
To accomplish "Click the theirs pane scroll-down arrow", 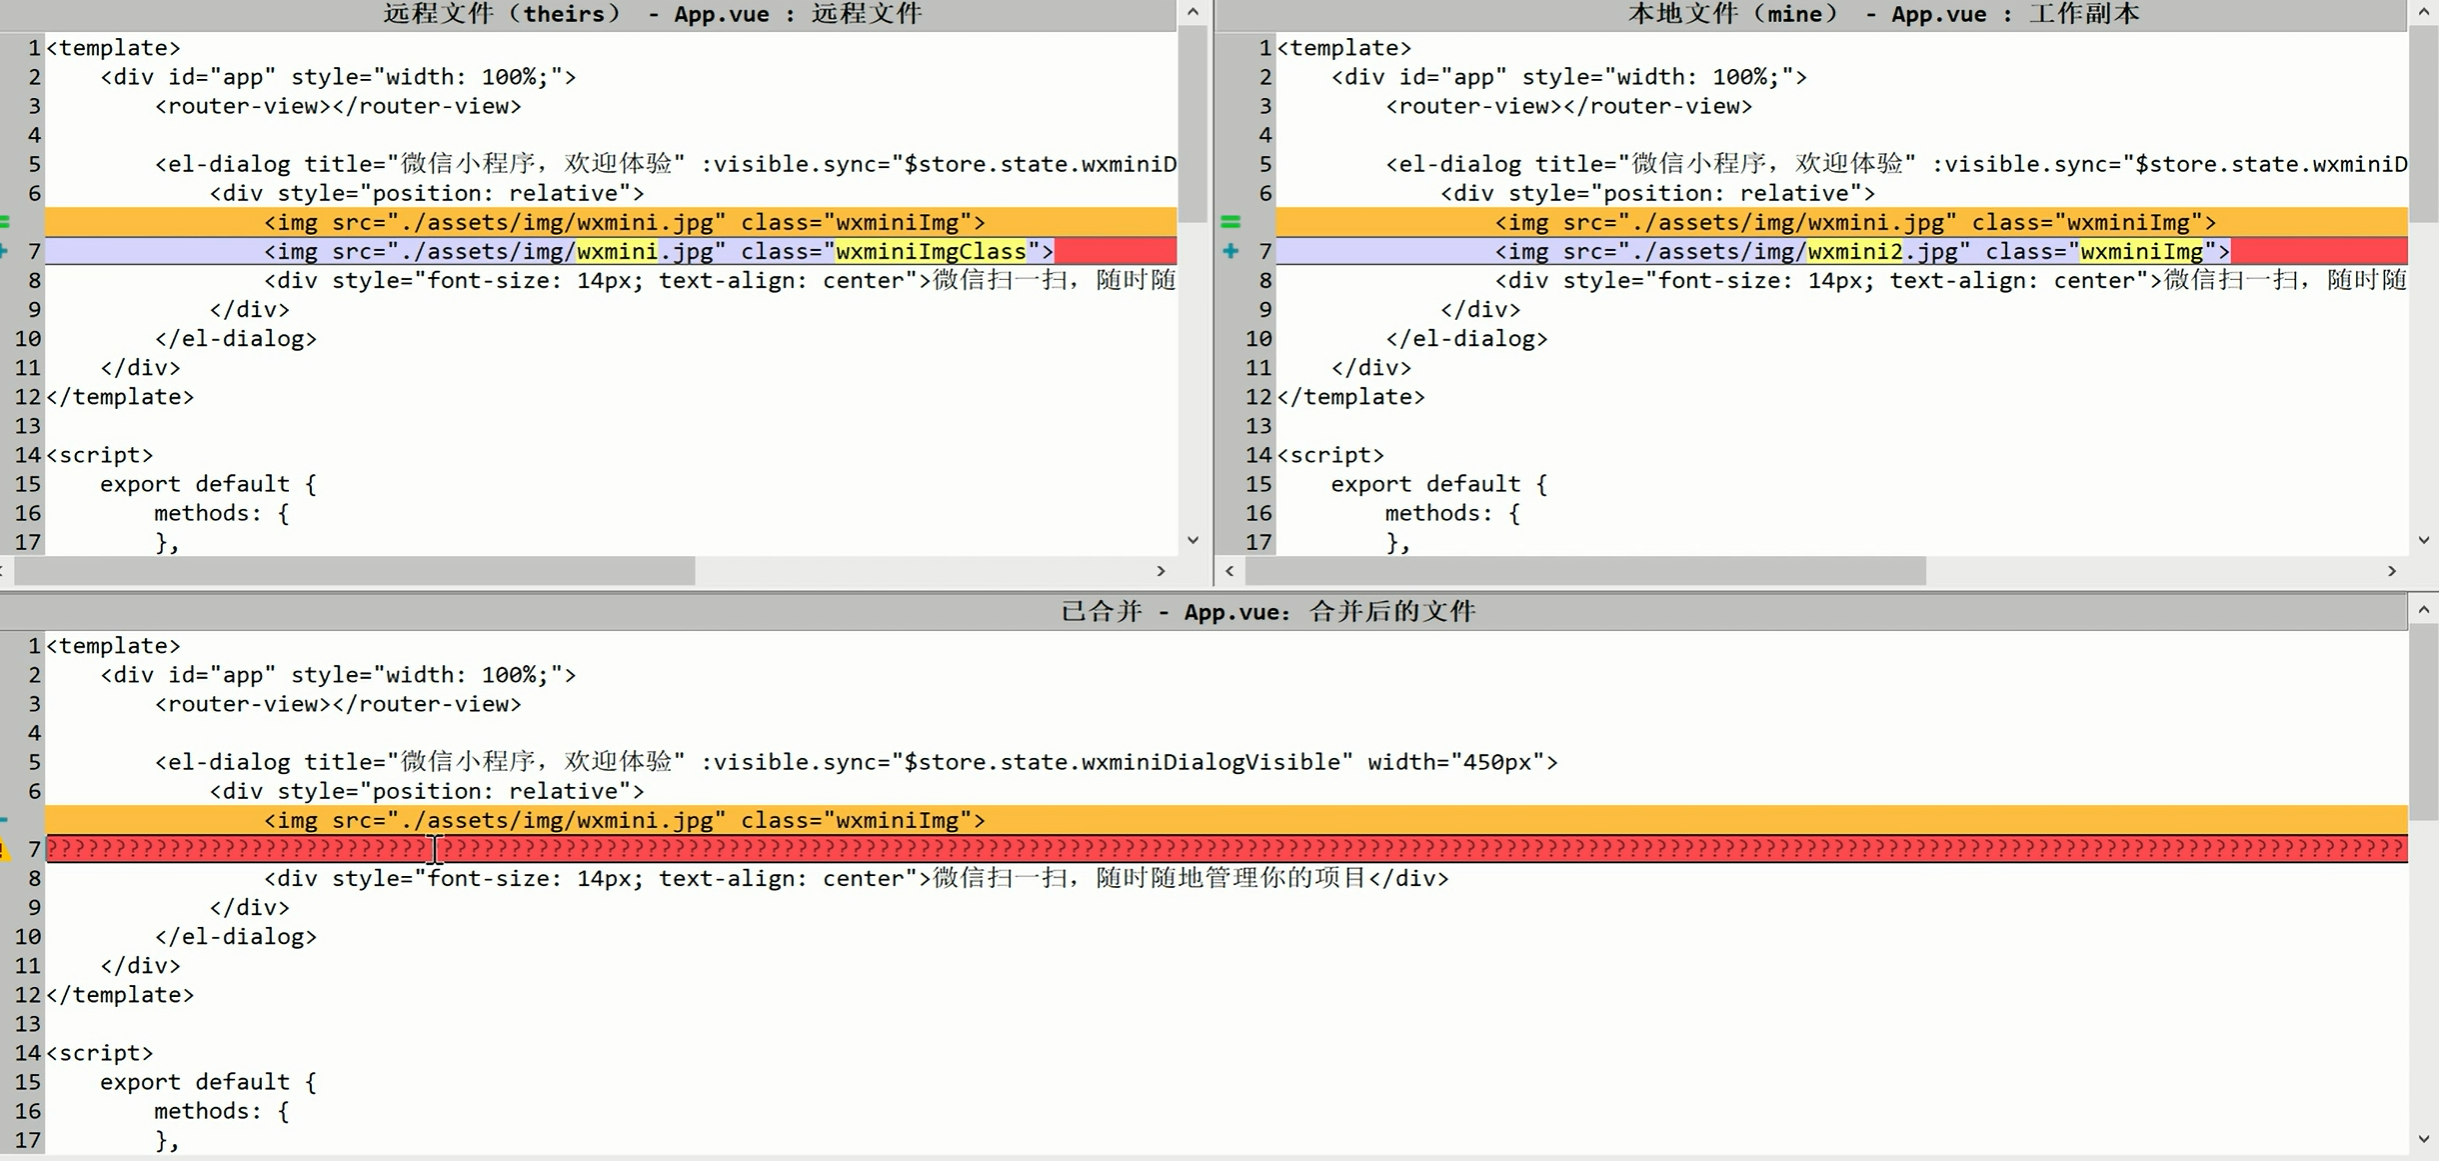I will [x=1192, y=541].
